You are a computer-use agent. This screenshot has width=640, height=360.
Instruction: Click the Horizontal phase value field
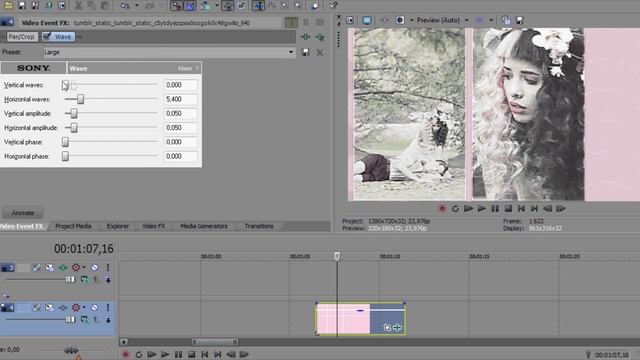(180, 156)
